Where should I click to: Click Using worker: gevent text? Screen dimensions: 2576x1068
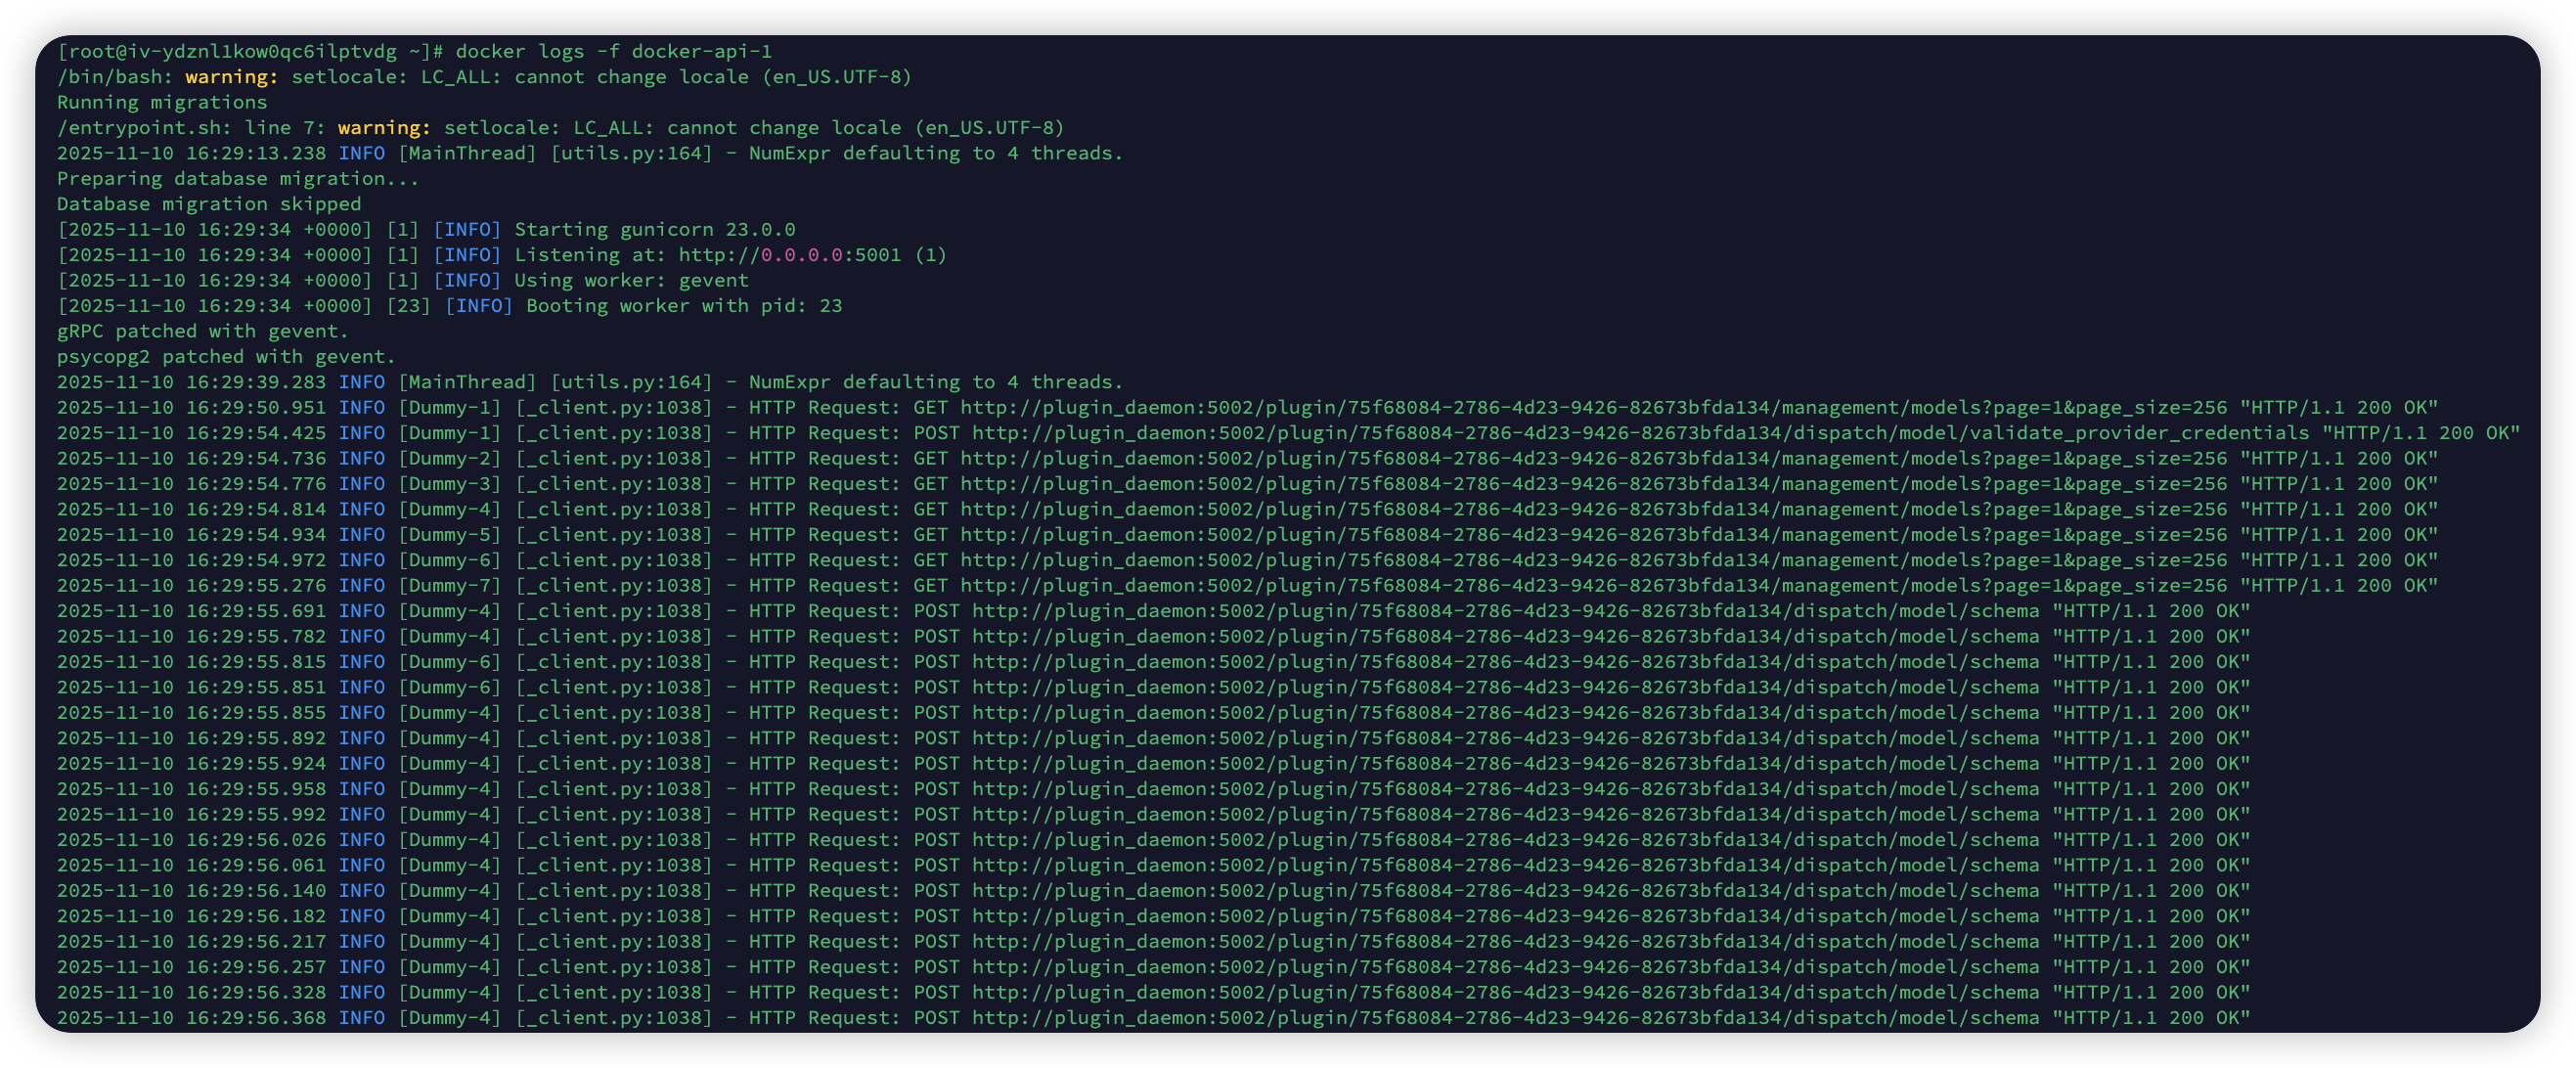click(x=631, y=281)
